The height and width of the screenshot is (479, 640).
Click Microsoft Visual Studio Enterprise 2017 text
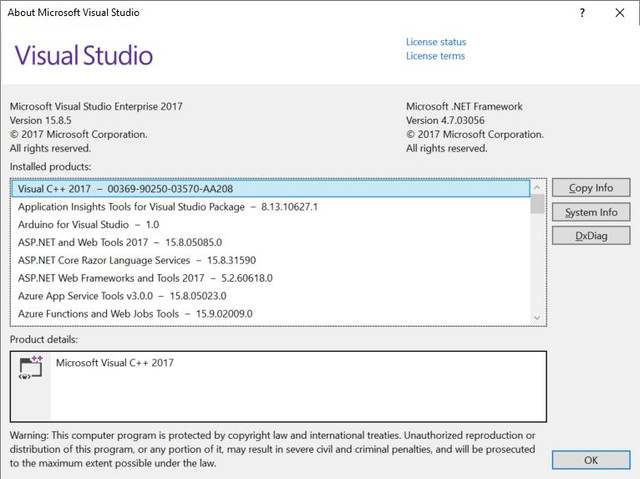click(x=96, y=106)
